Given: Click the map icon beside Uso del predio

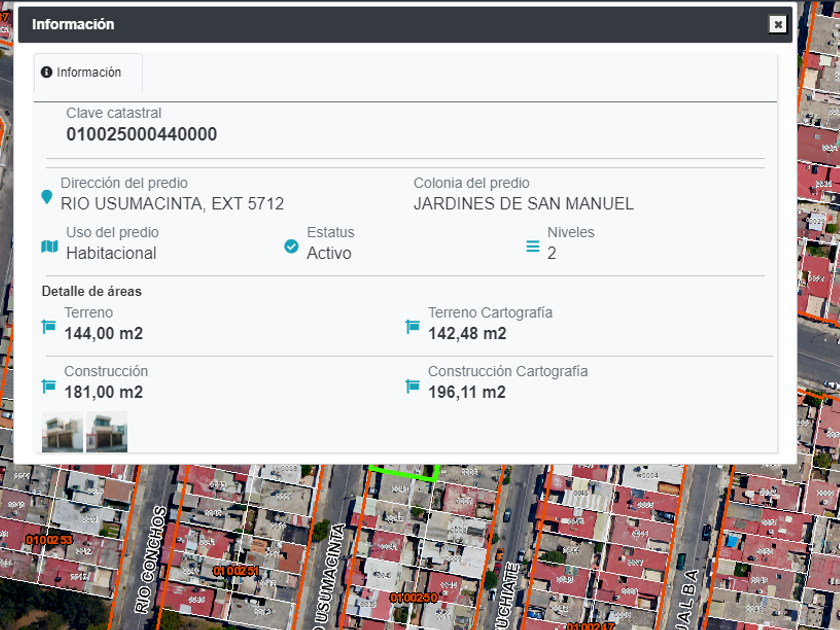Looking at the screenshot, I should pyautogui.click(x=49, y=246).
